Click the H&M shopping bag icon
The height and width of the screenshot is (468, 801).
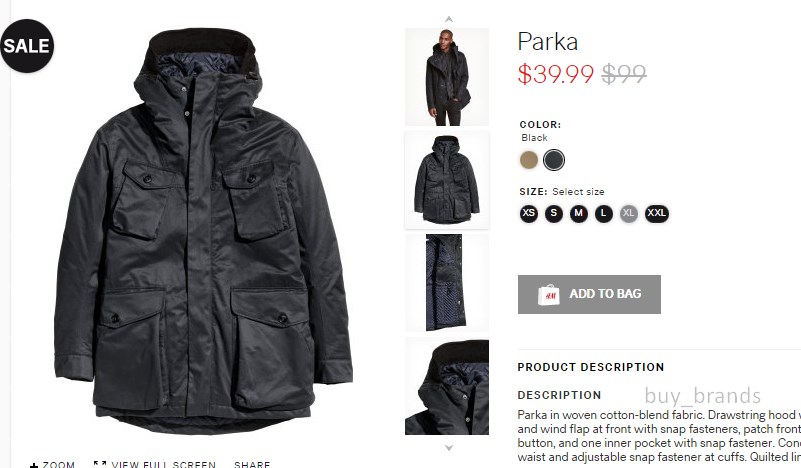(x=549, y=295)
